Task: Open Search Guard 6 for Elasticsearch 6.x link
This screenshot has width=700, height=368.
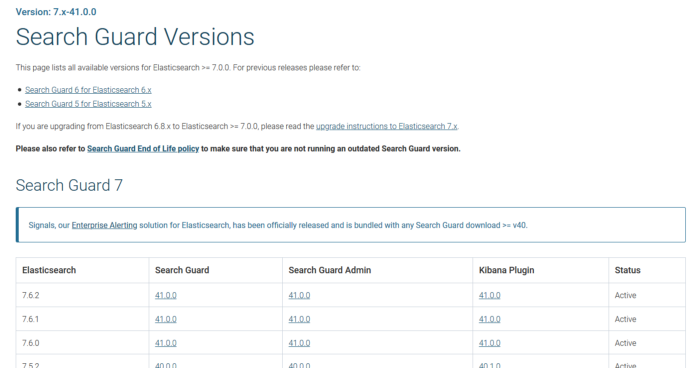Action: 88,90
